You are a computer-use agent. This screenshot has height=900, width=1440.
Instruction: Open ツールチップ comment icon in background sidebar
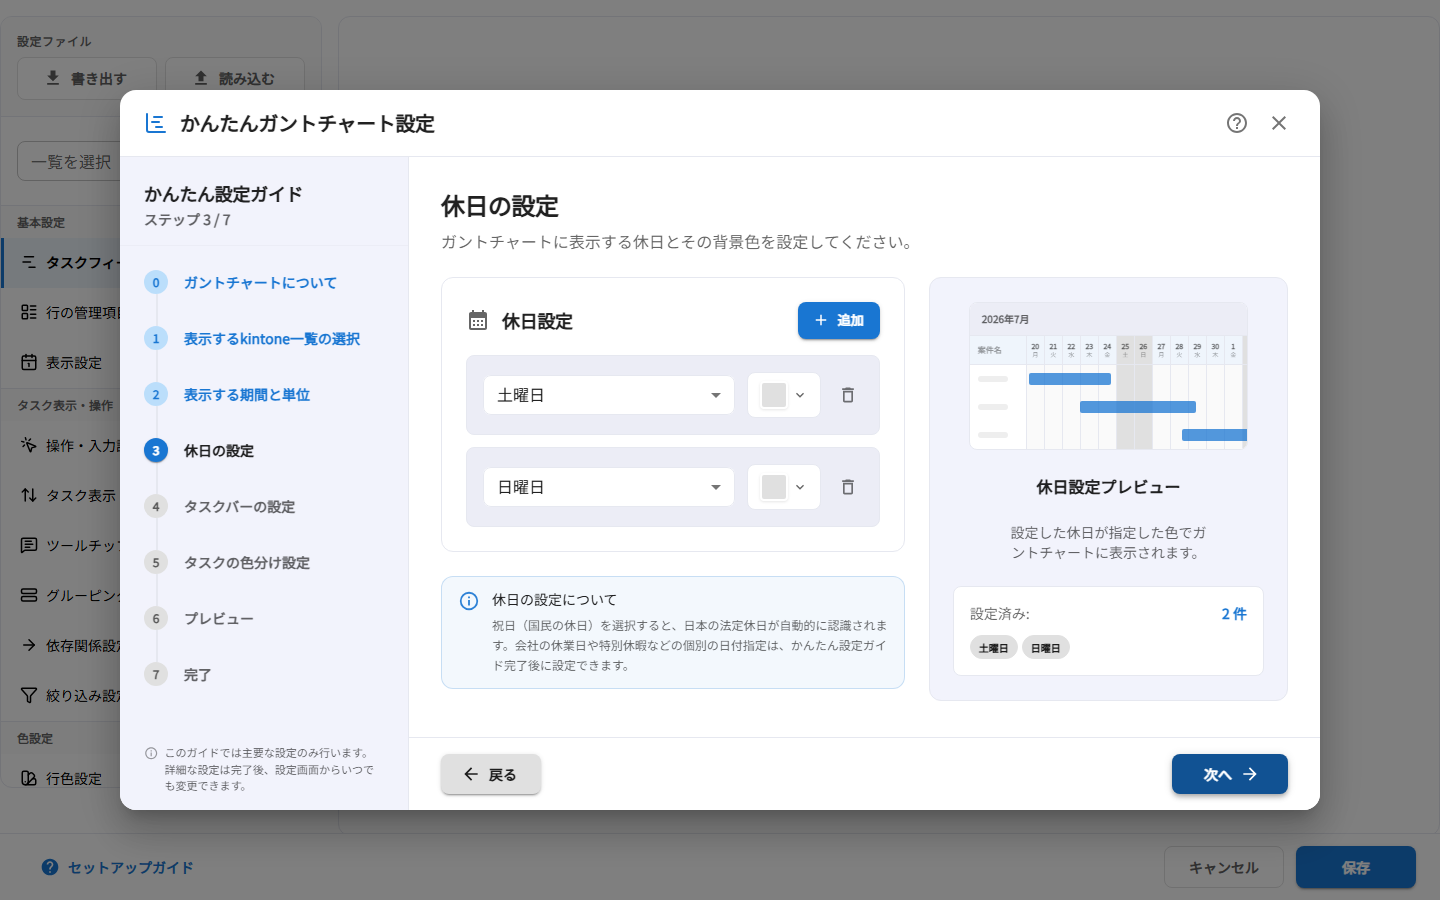[29, 545]
